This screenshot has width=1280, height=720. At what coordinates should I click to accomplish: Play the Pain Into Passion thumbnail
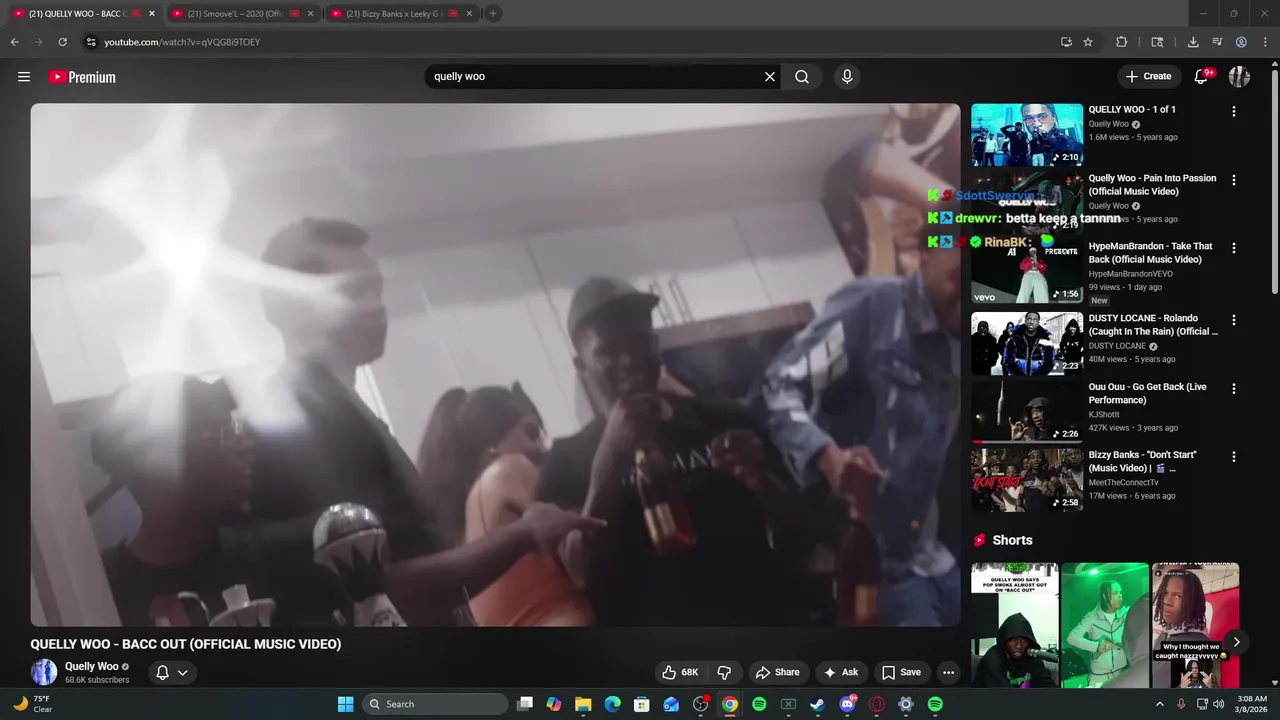(x=1027, y=203)
